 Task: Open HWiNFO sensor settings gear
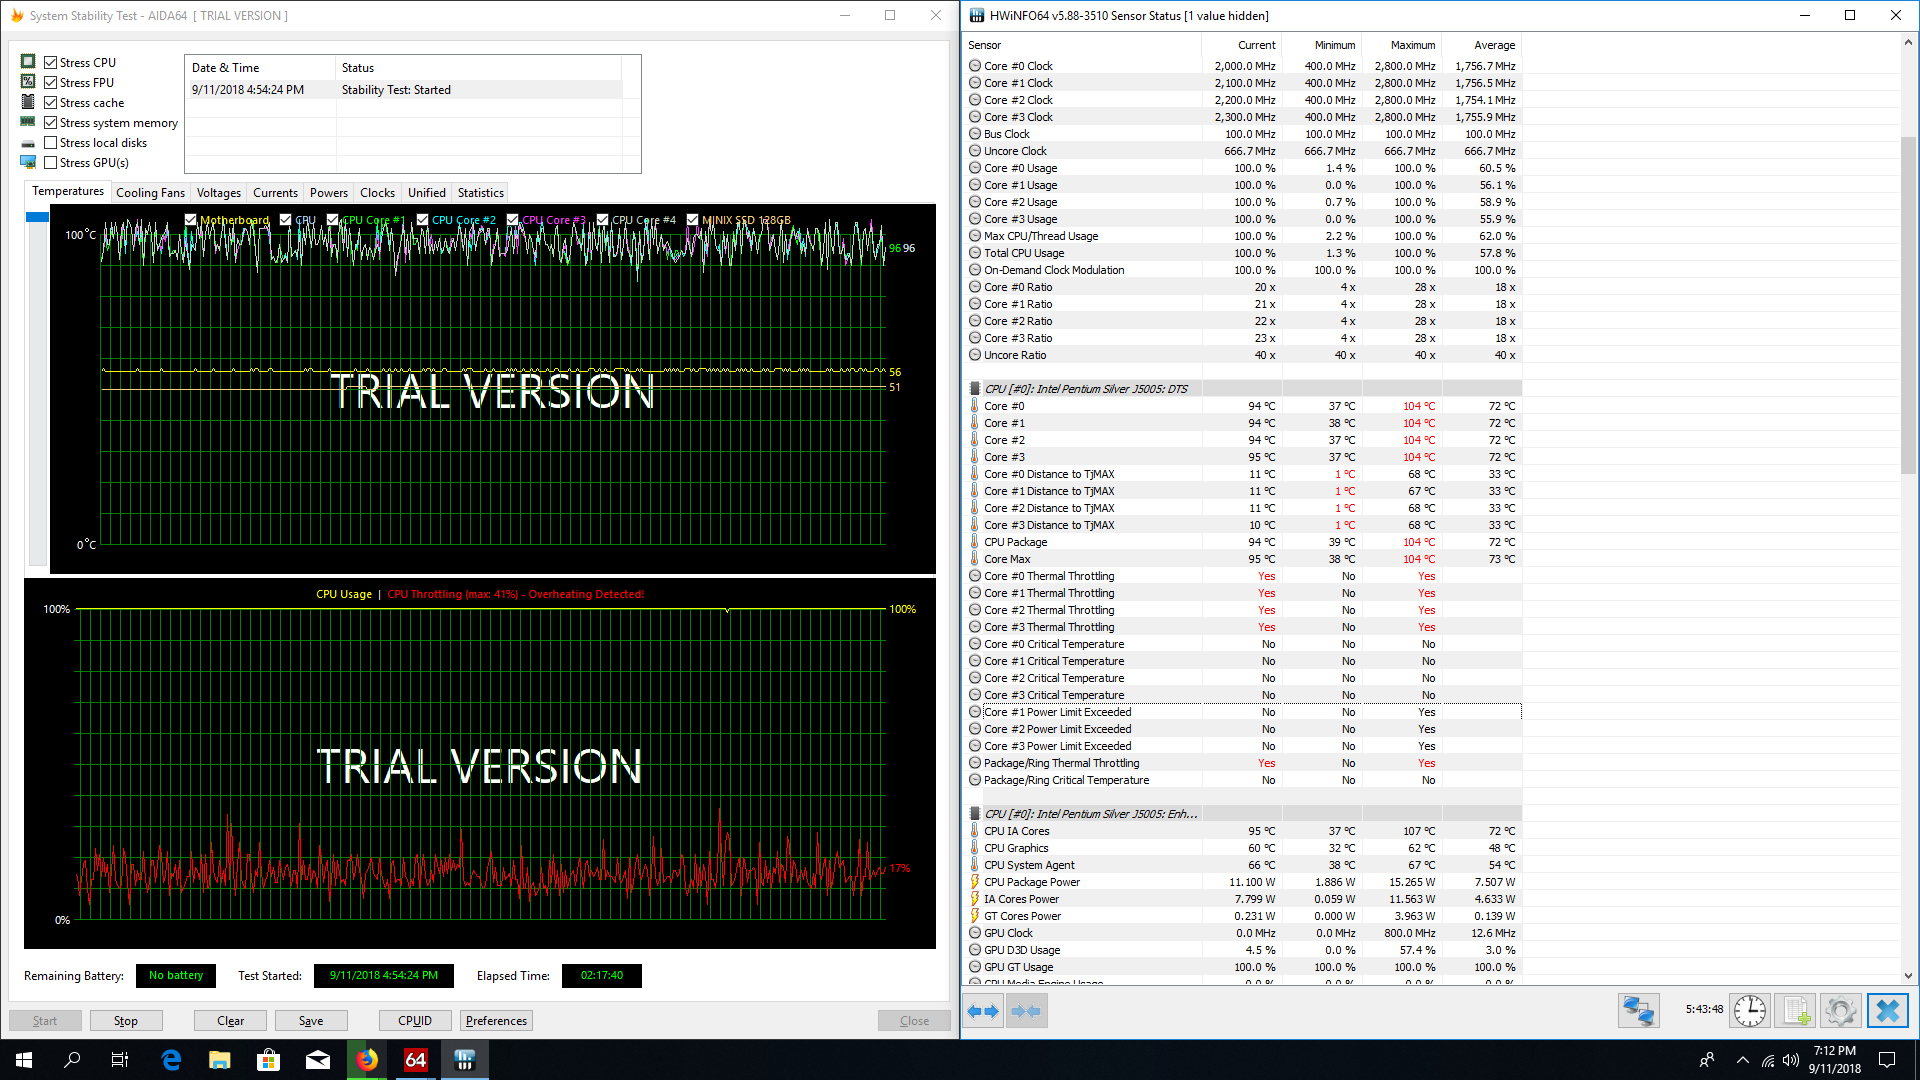(x=1840, y=1011)
